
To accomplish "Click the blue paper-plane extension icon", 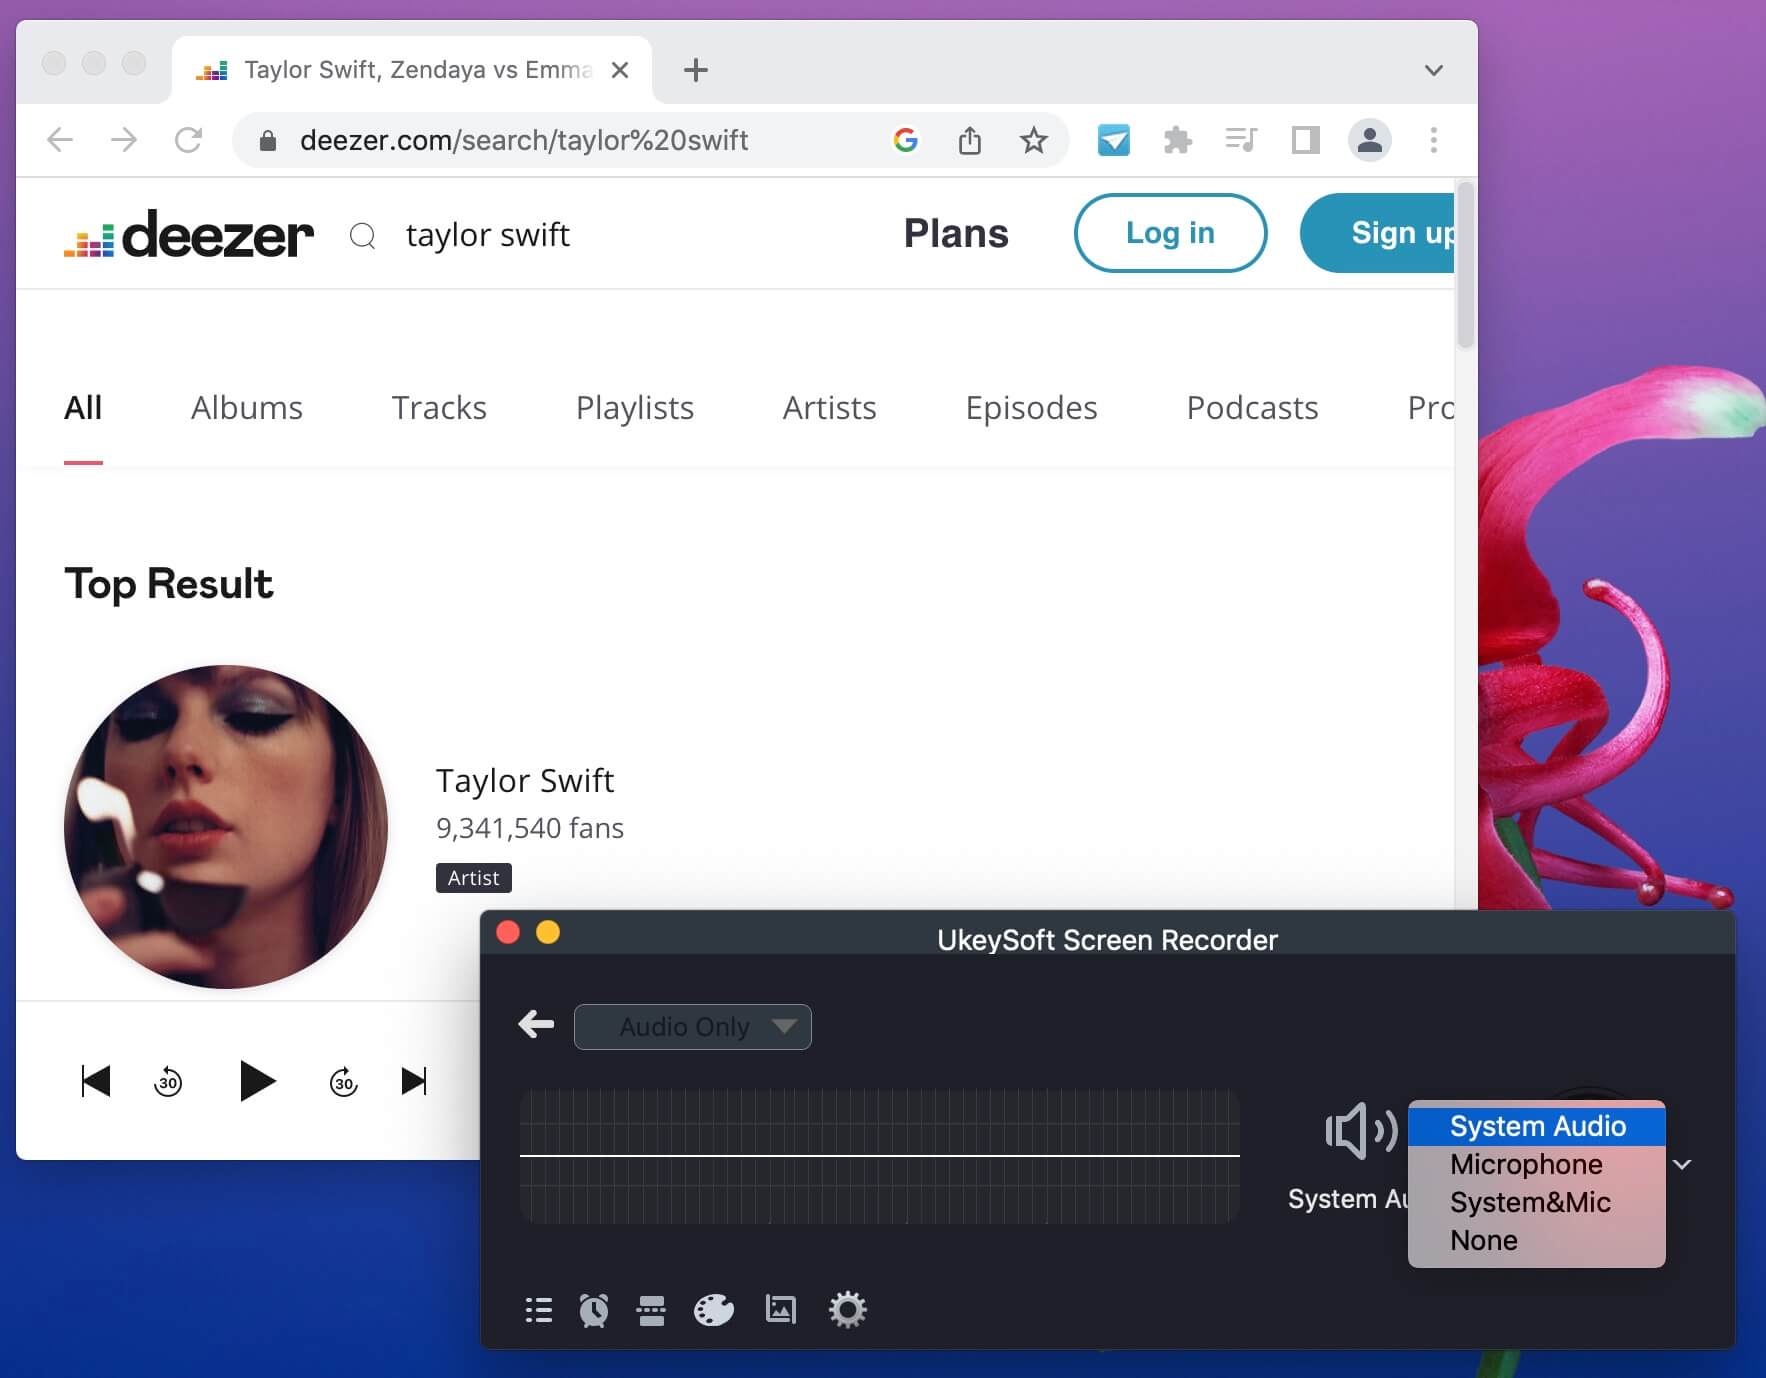I will coord(1113,140).
